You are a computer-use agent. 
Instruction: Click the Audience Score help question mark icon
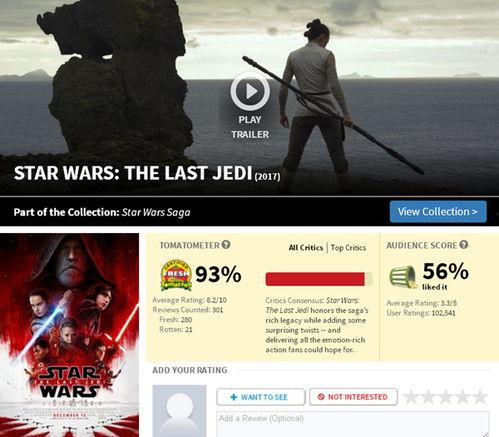coord(464,245)
